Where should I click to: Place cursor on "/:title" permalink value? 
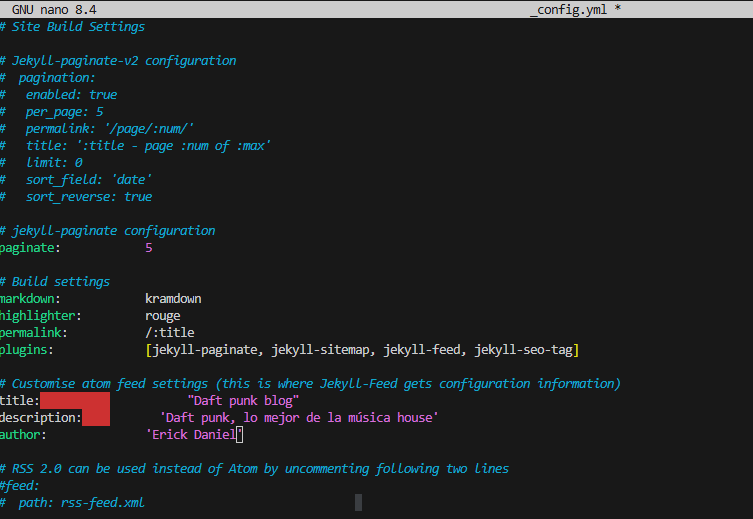(170, 333)
